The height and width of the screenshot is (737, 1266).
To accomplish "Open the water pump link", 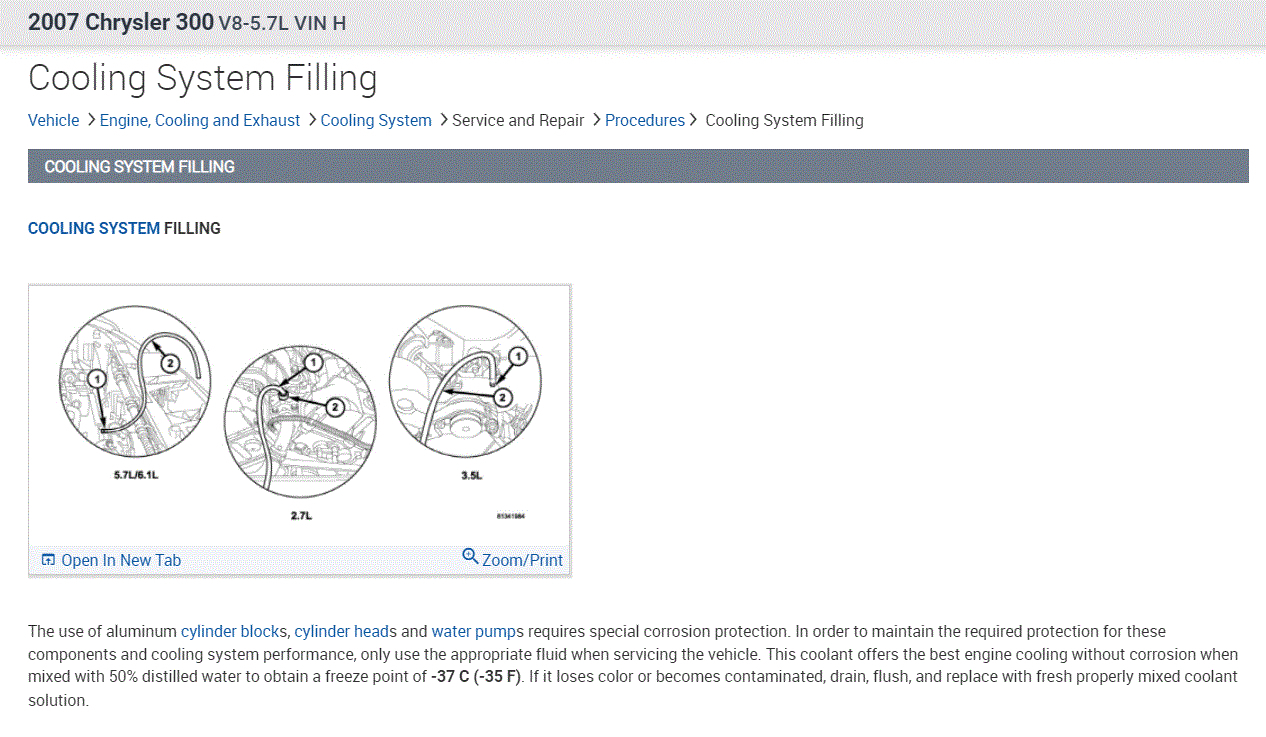I will 474,632.
